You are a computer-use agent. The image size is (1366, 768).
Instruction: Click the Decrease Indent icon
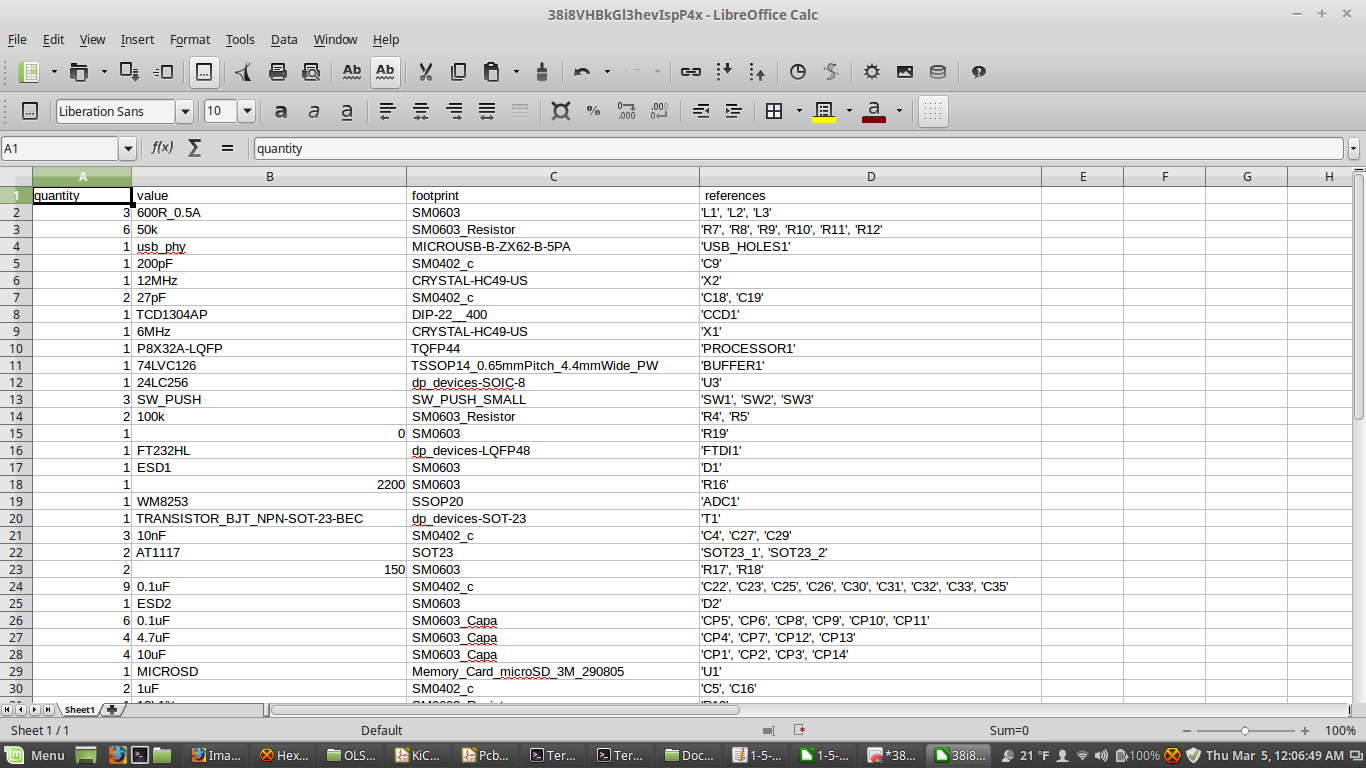coord(701,111)
